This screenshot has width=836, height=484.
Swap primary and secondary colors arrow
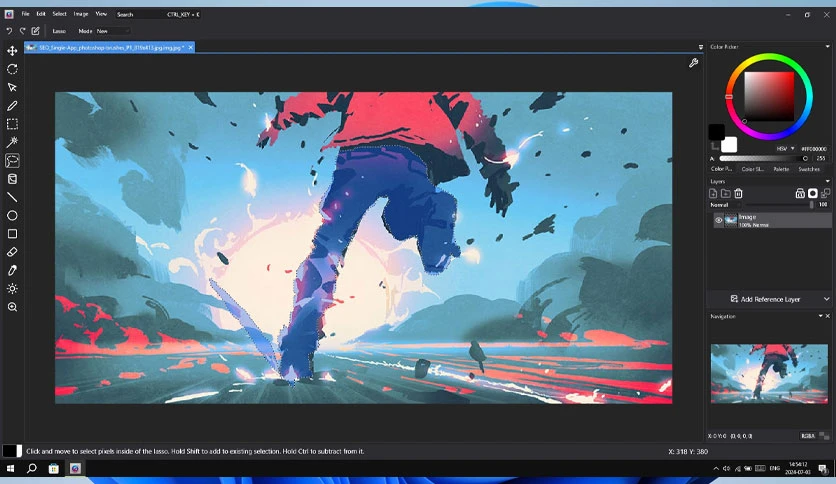coord(714,146)
